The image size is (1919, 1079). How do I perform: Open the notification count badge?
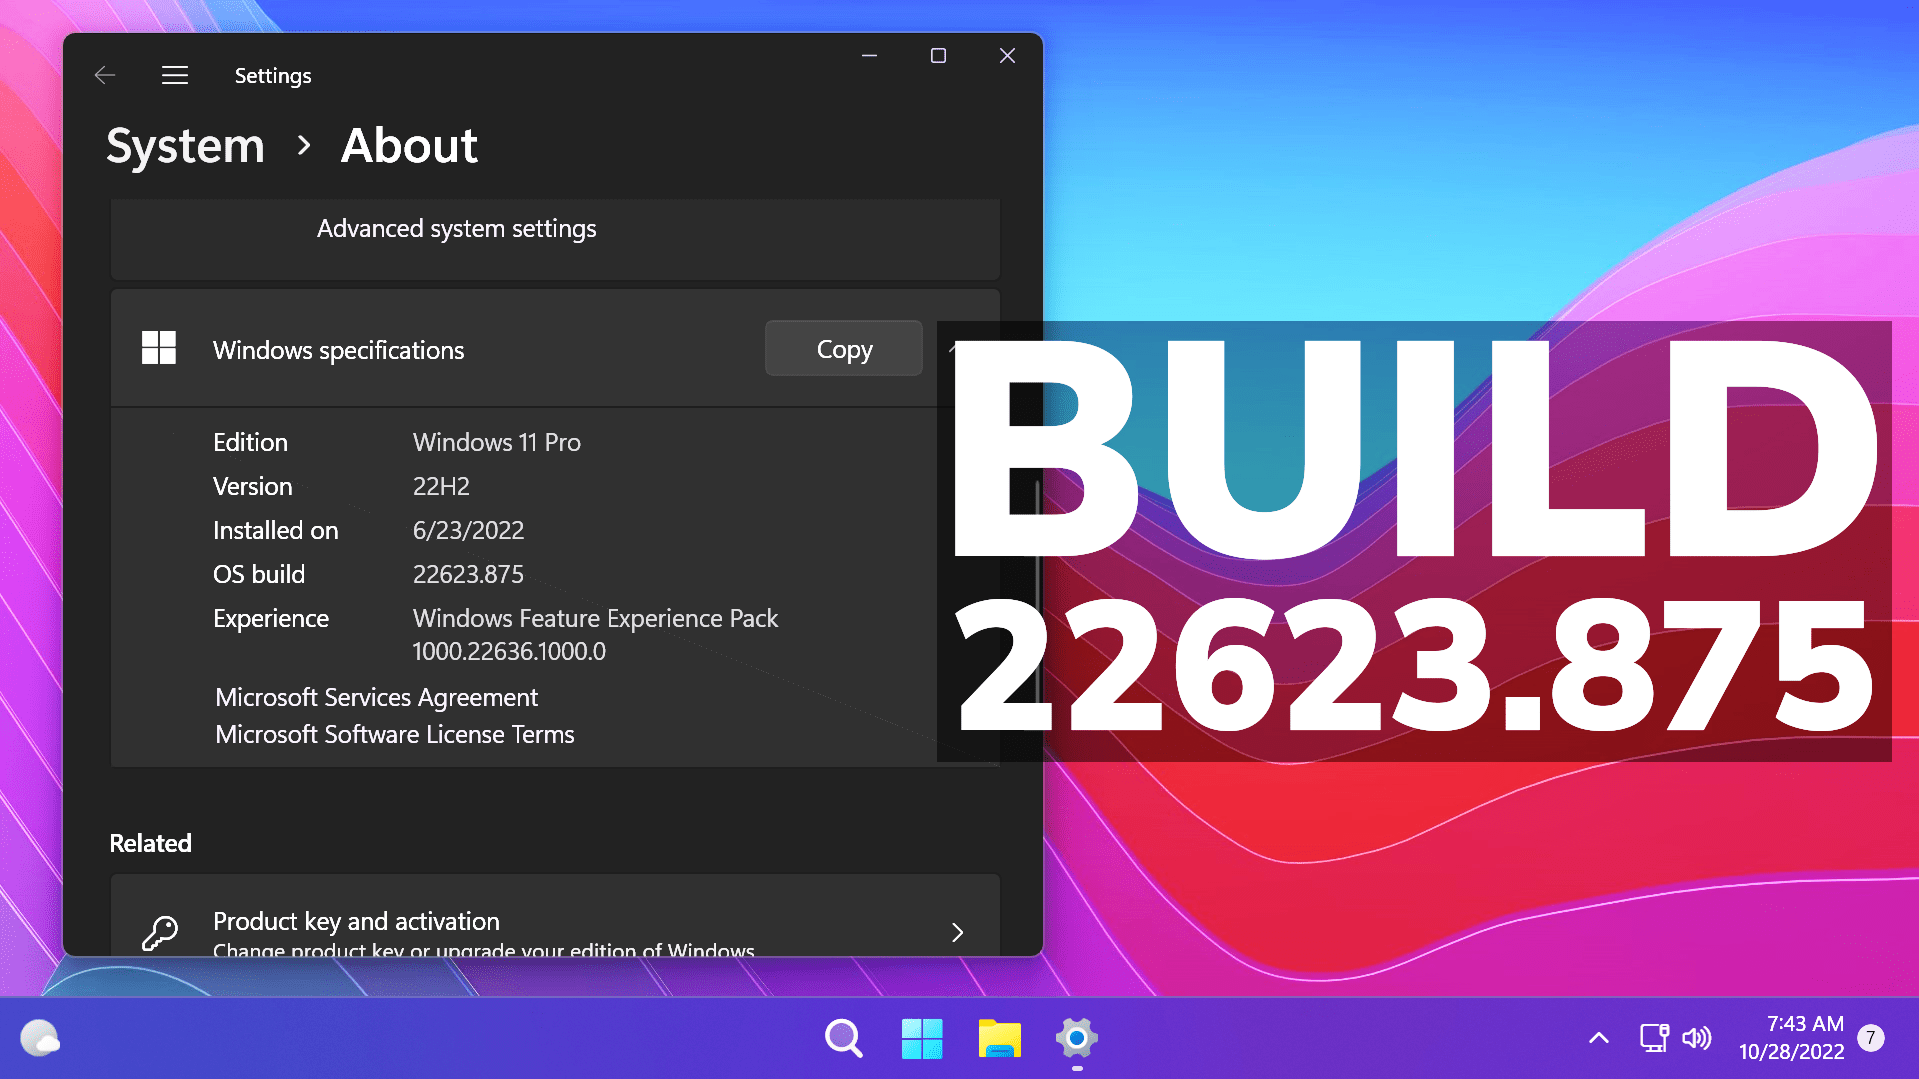pyautogui.click(x=1871, y=1038)
